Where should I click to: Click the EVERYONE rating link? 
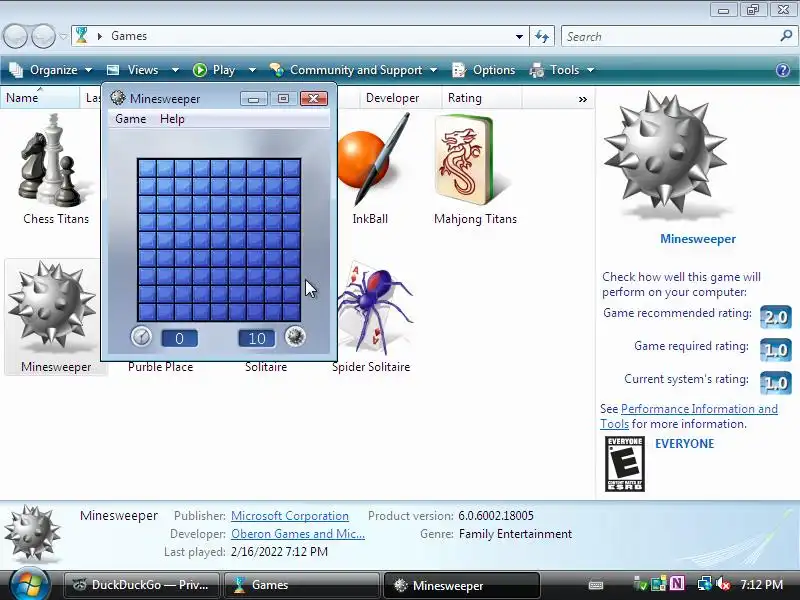tap(684, 443)
